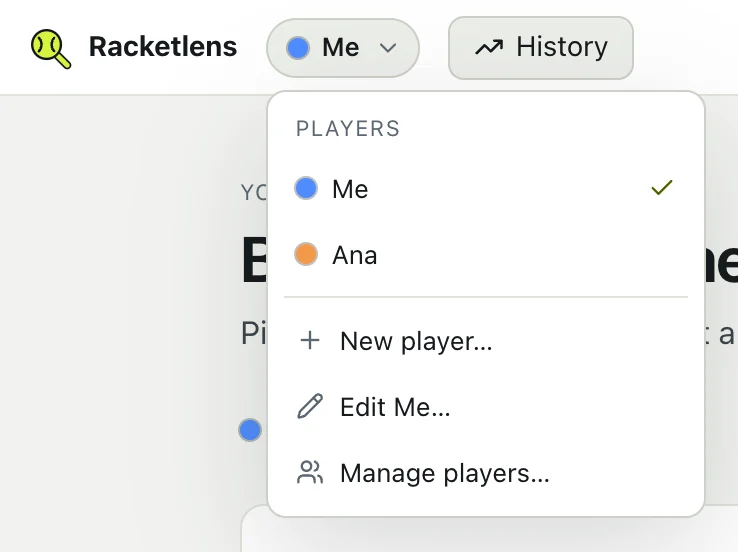This screenshot has height=552, width=738.
Task: Click the Racketlens tennis ball magnifier logo
Action: [x=51, y=48]
